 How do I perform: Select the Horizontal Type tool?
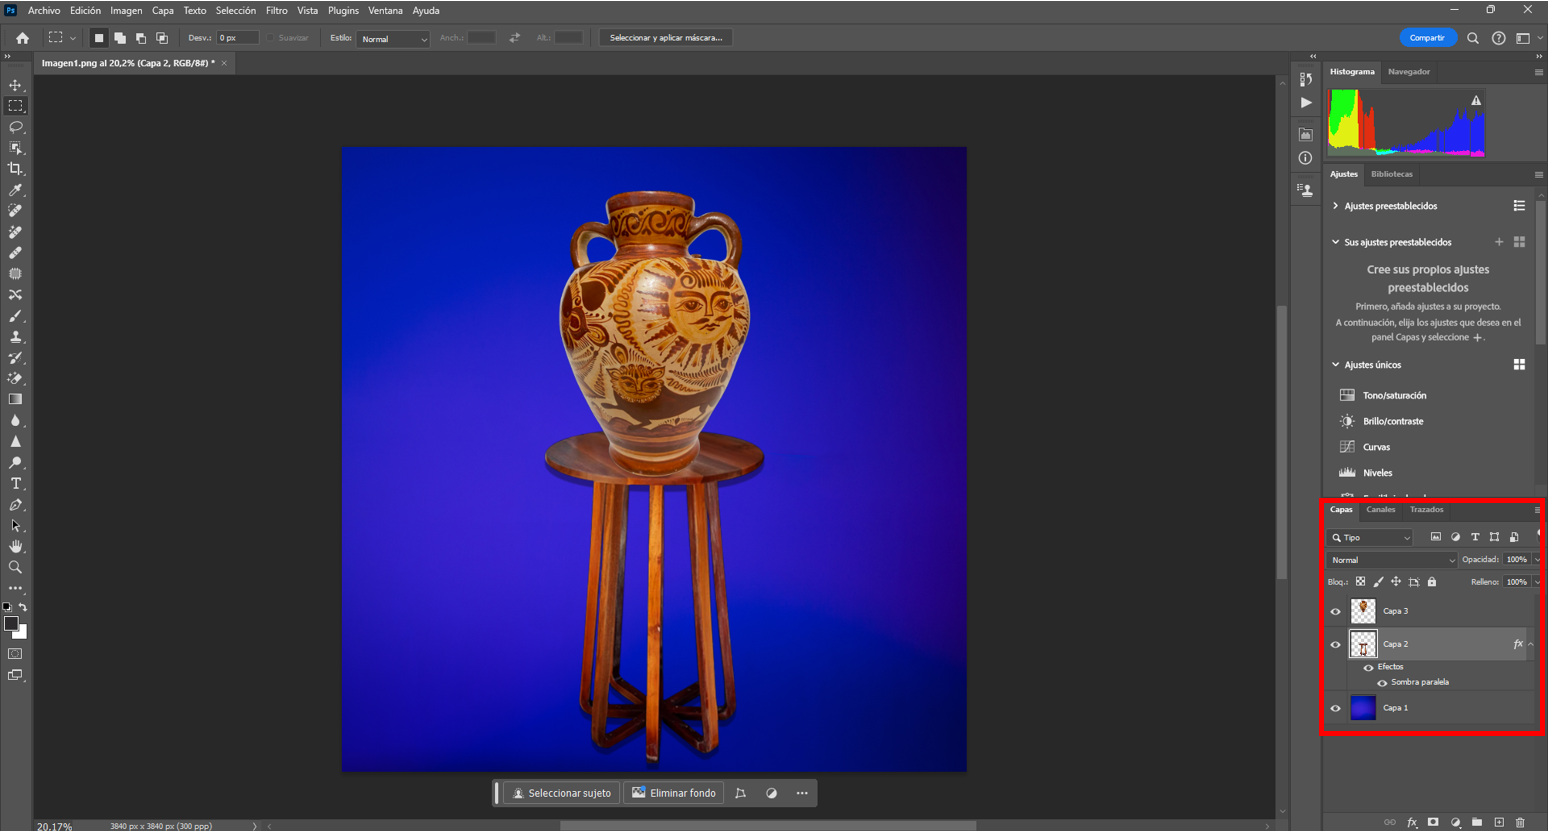tap(15, 483)
